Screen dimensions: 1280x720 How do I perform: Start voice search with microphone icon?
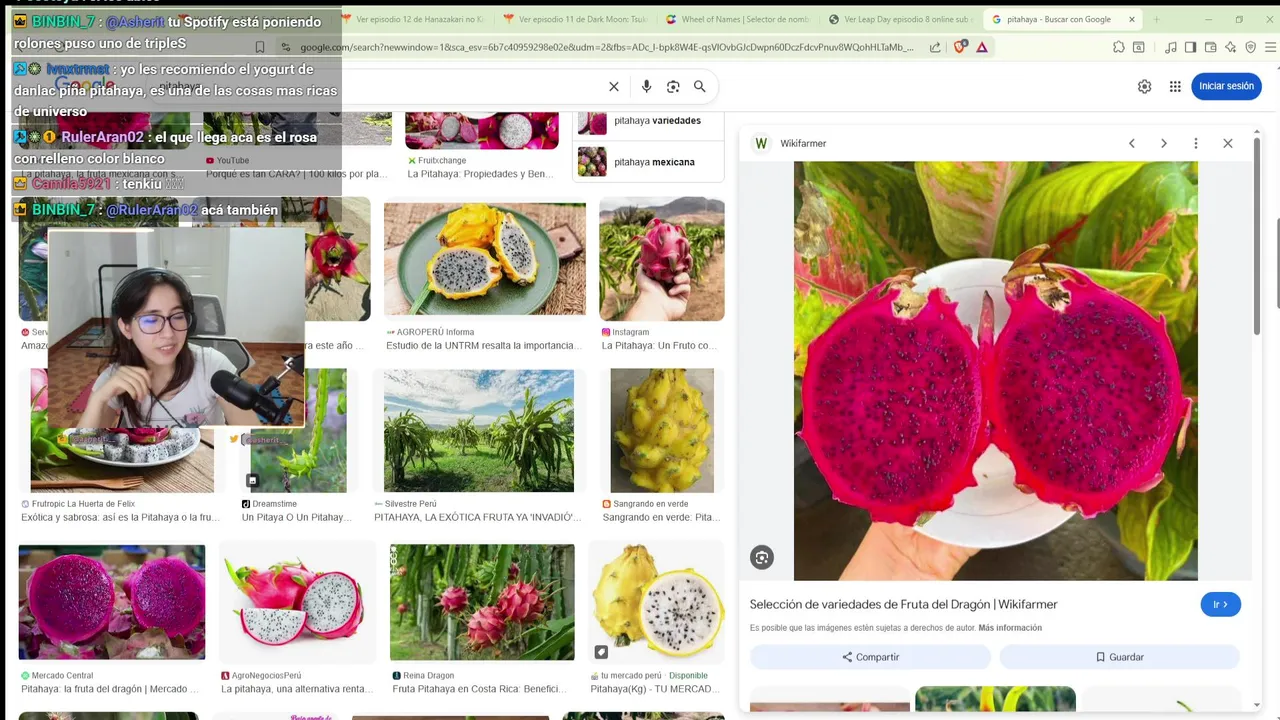(x=646, y=87)
